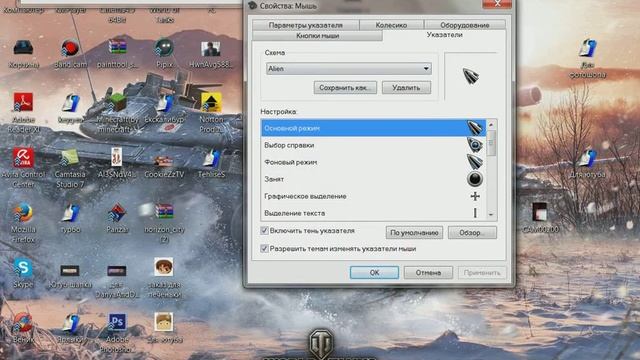Select the Выбор справки pointer row
This screenshot has height=360, width=640.
click(373, 145)
